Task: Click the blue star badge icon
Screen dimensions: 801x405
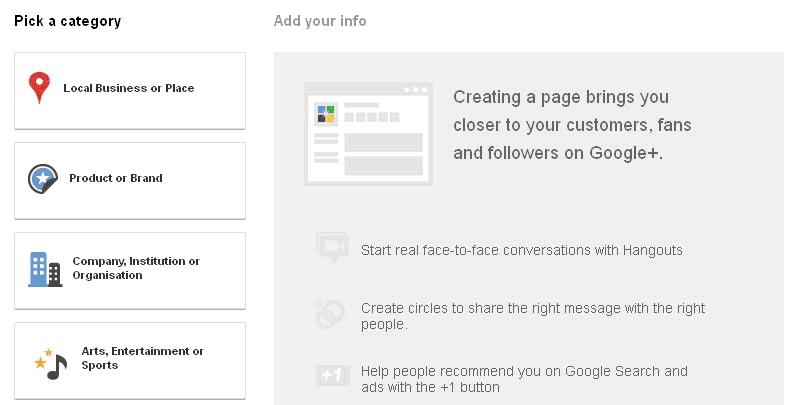Action: (x=43, y=179)
